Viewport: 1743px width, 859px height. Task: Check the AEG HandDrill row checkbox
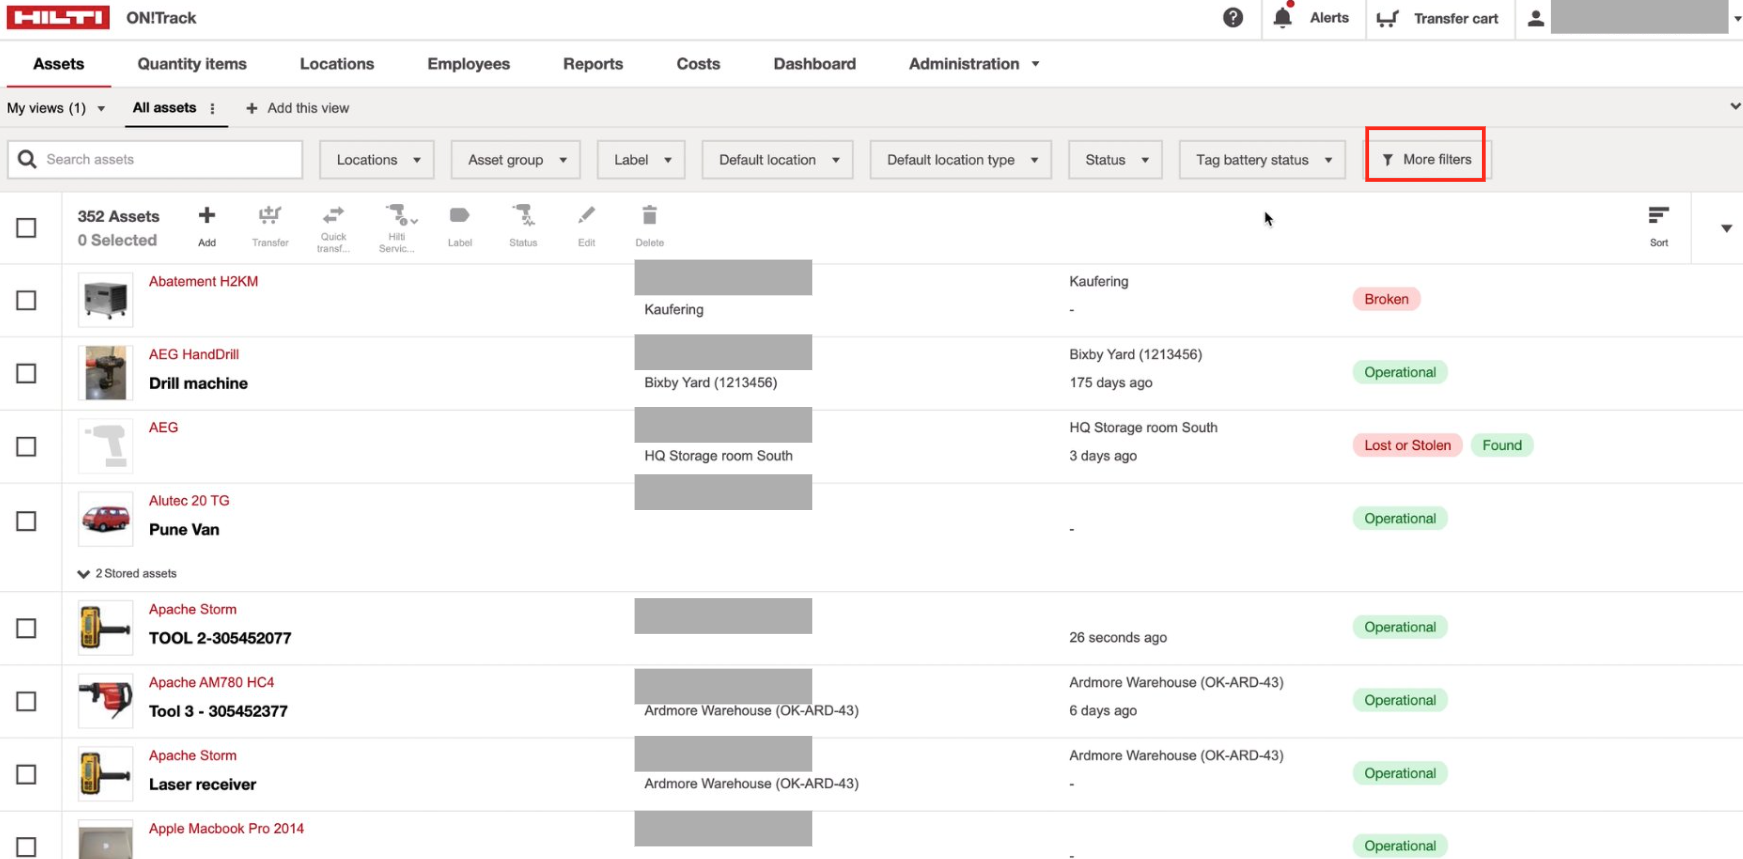tap(27, 373)
